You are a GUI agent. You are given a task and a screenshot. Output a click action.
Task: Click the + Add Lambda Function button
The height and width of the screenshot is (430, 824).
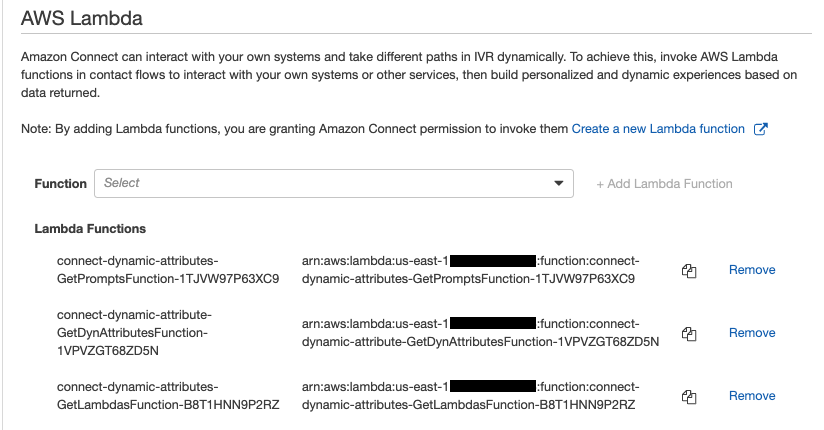pyautogui.click(x=664, y=184)
